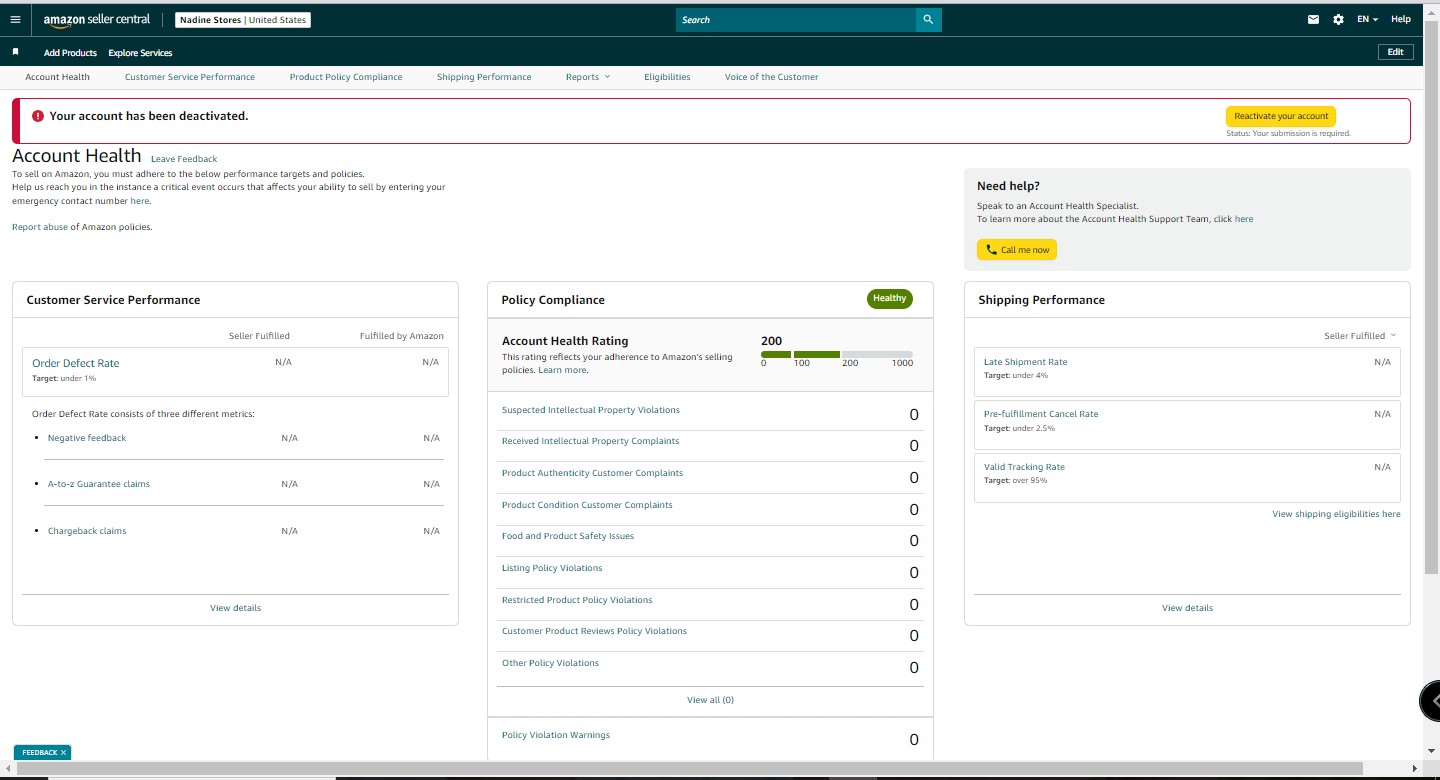Click Product Condition Customer Complaints
Viewport: 1440px width, 780px height.
(587, 505)
